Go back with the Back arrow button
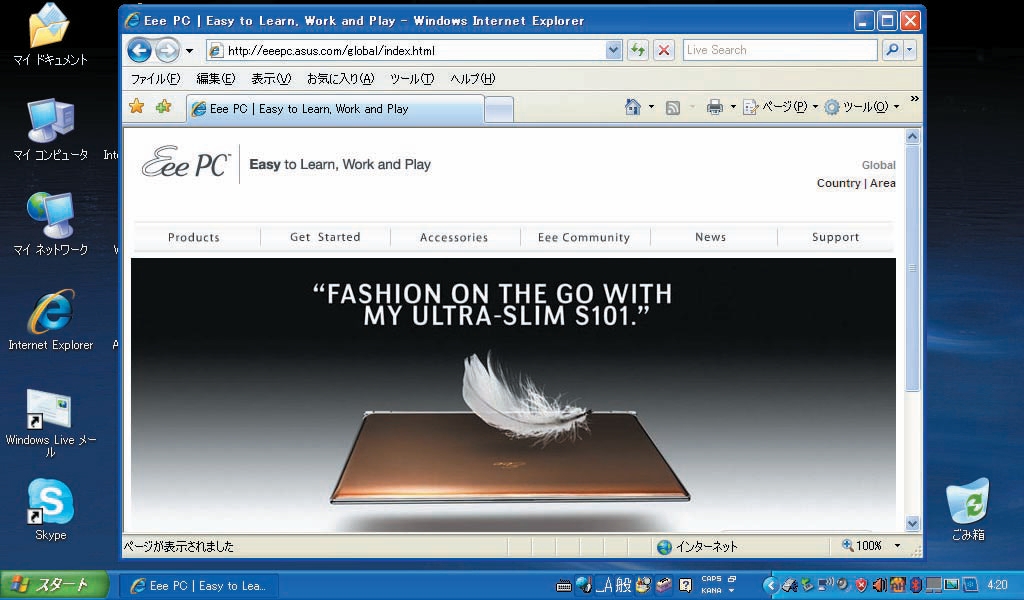The height and width of the screenshot is (600, 1024). pyautogui.click(x=139, y=50)
